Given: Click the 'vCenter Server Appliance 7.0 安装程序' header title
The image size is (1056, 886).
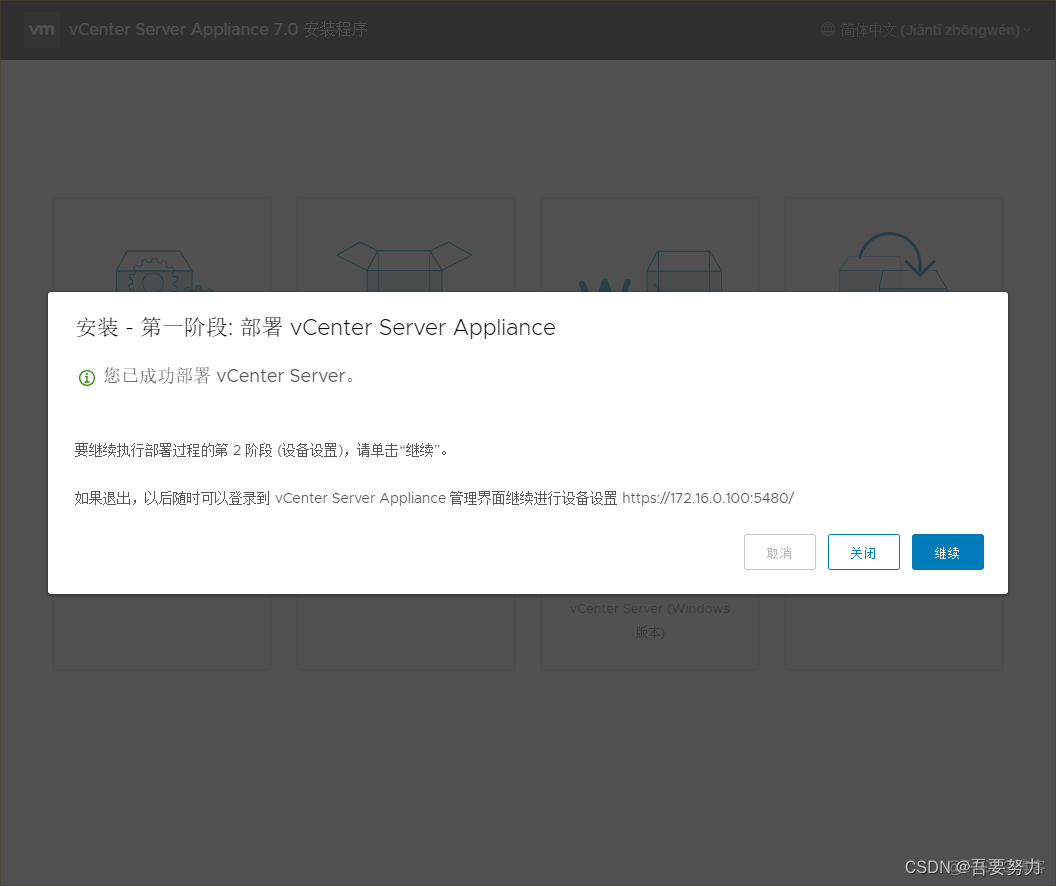Looking at the screenshot, I should click(x=218, y=30).
